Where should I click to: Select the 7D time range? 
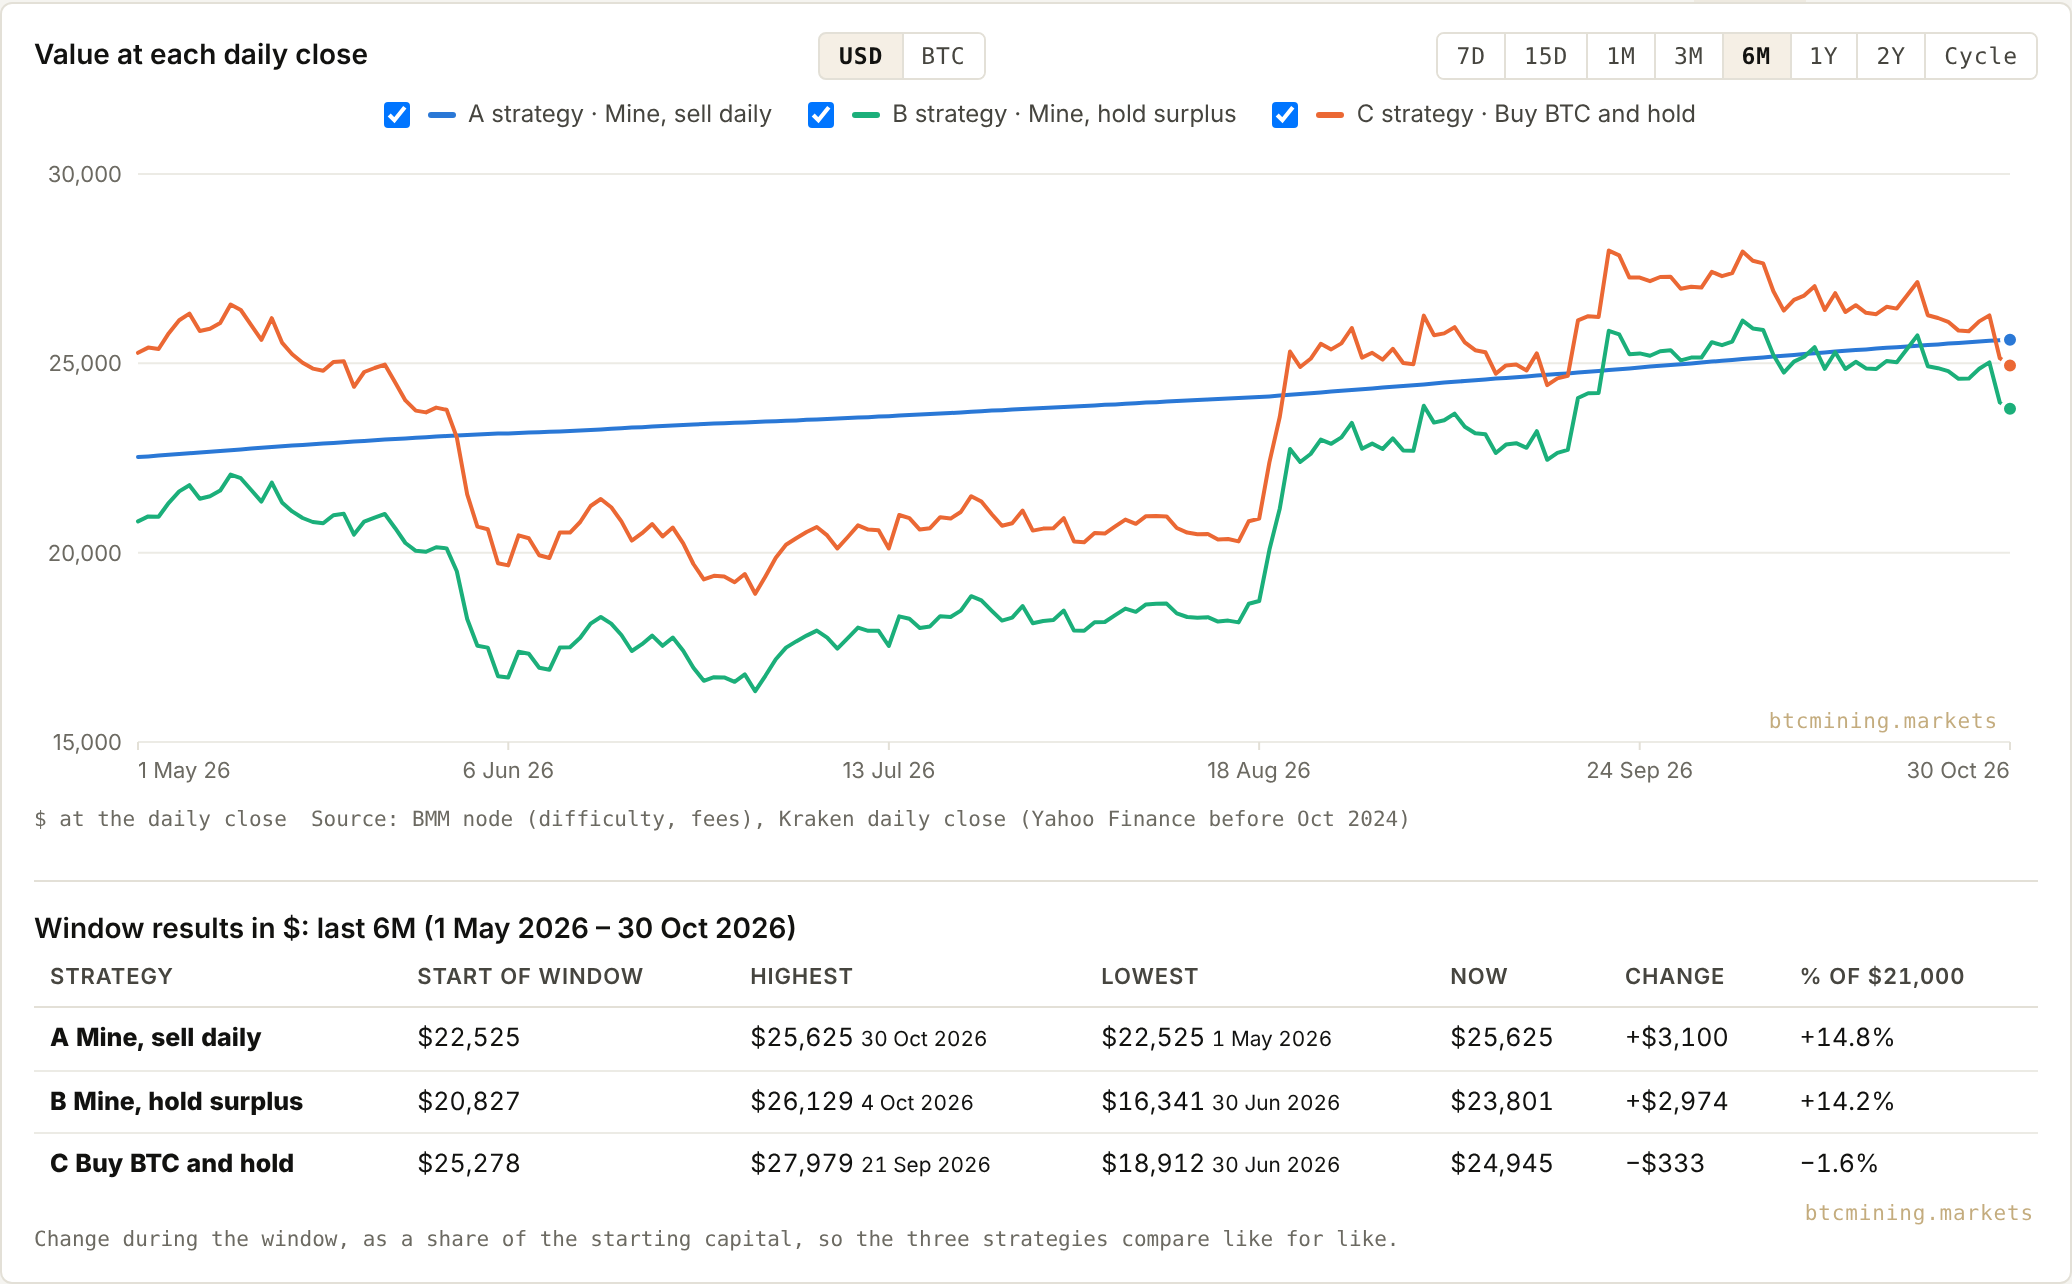(x=1471, y=56)
